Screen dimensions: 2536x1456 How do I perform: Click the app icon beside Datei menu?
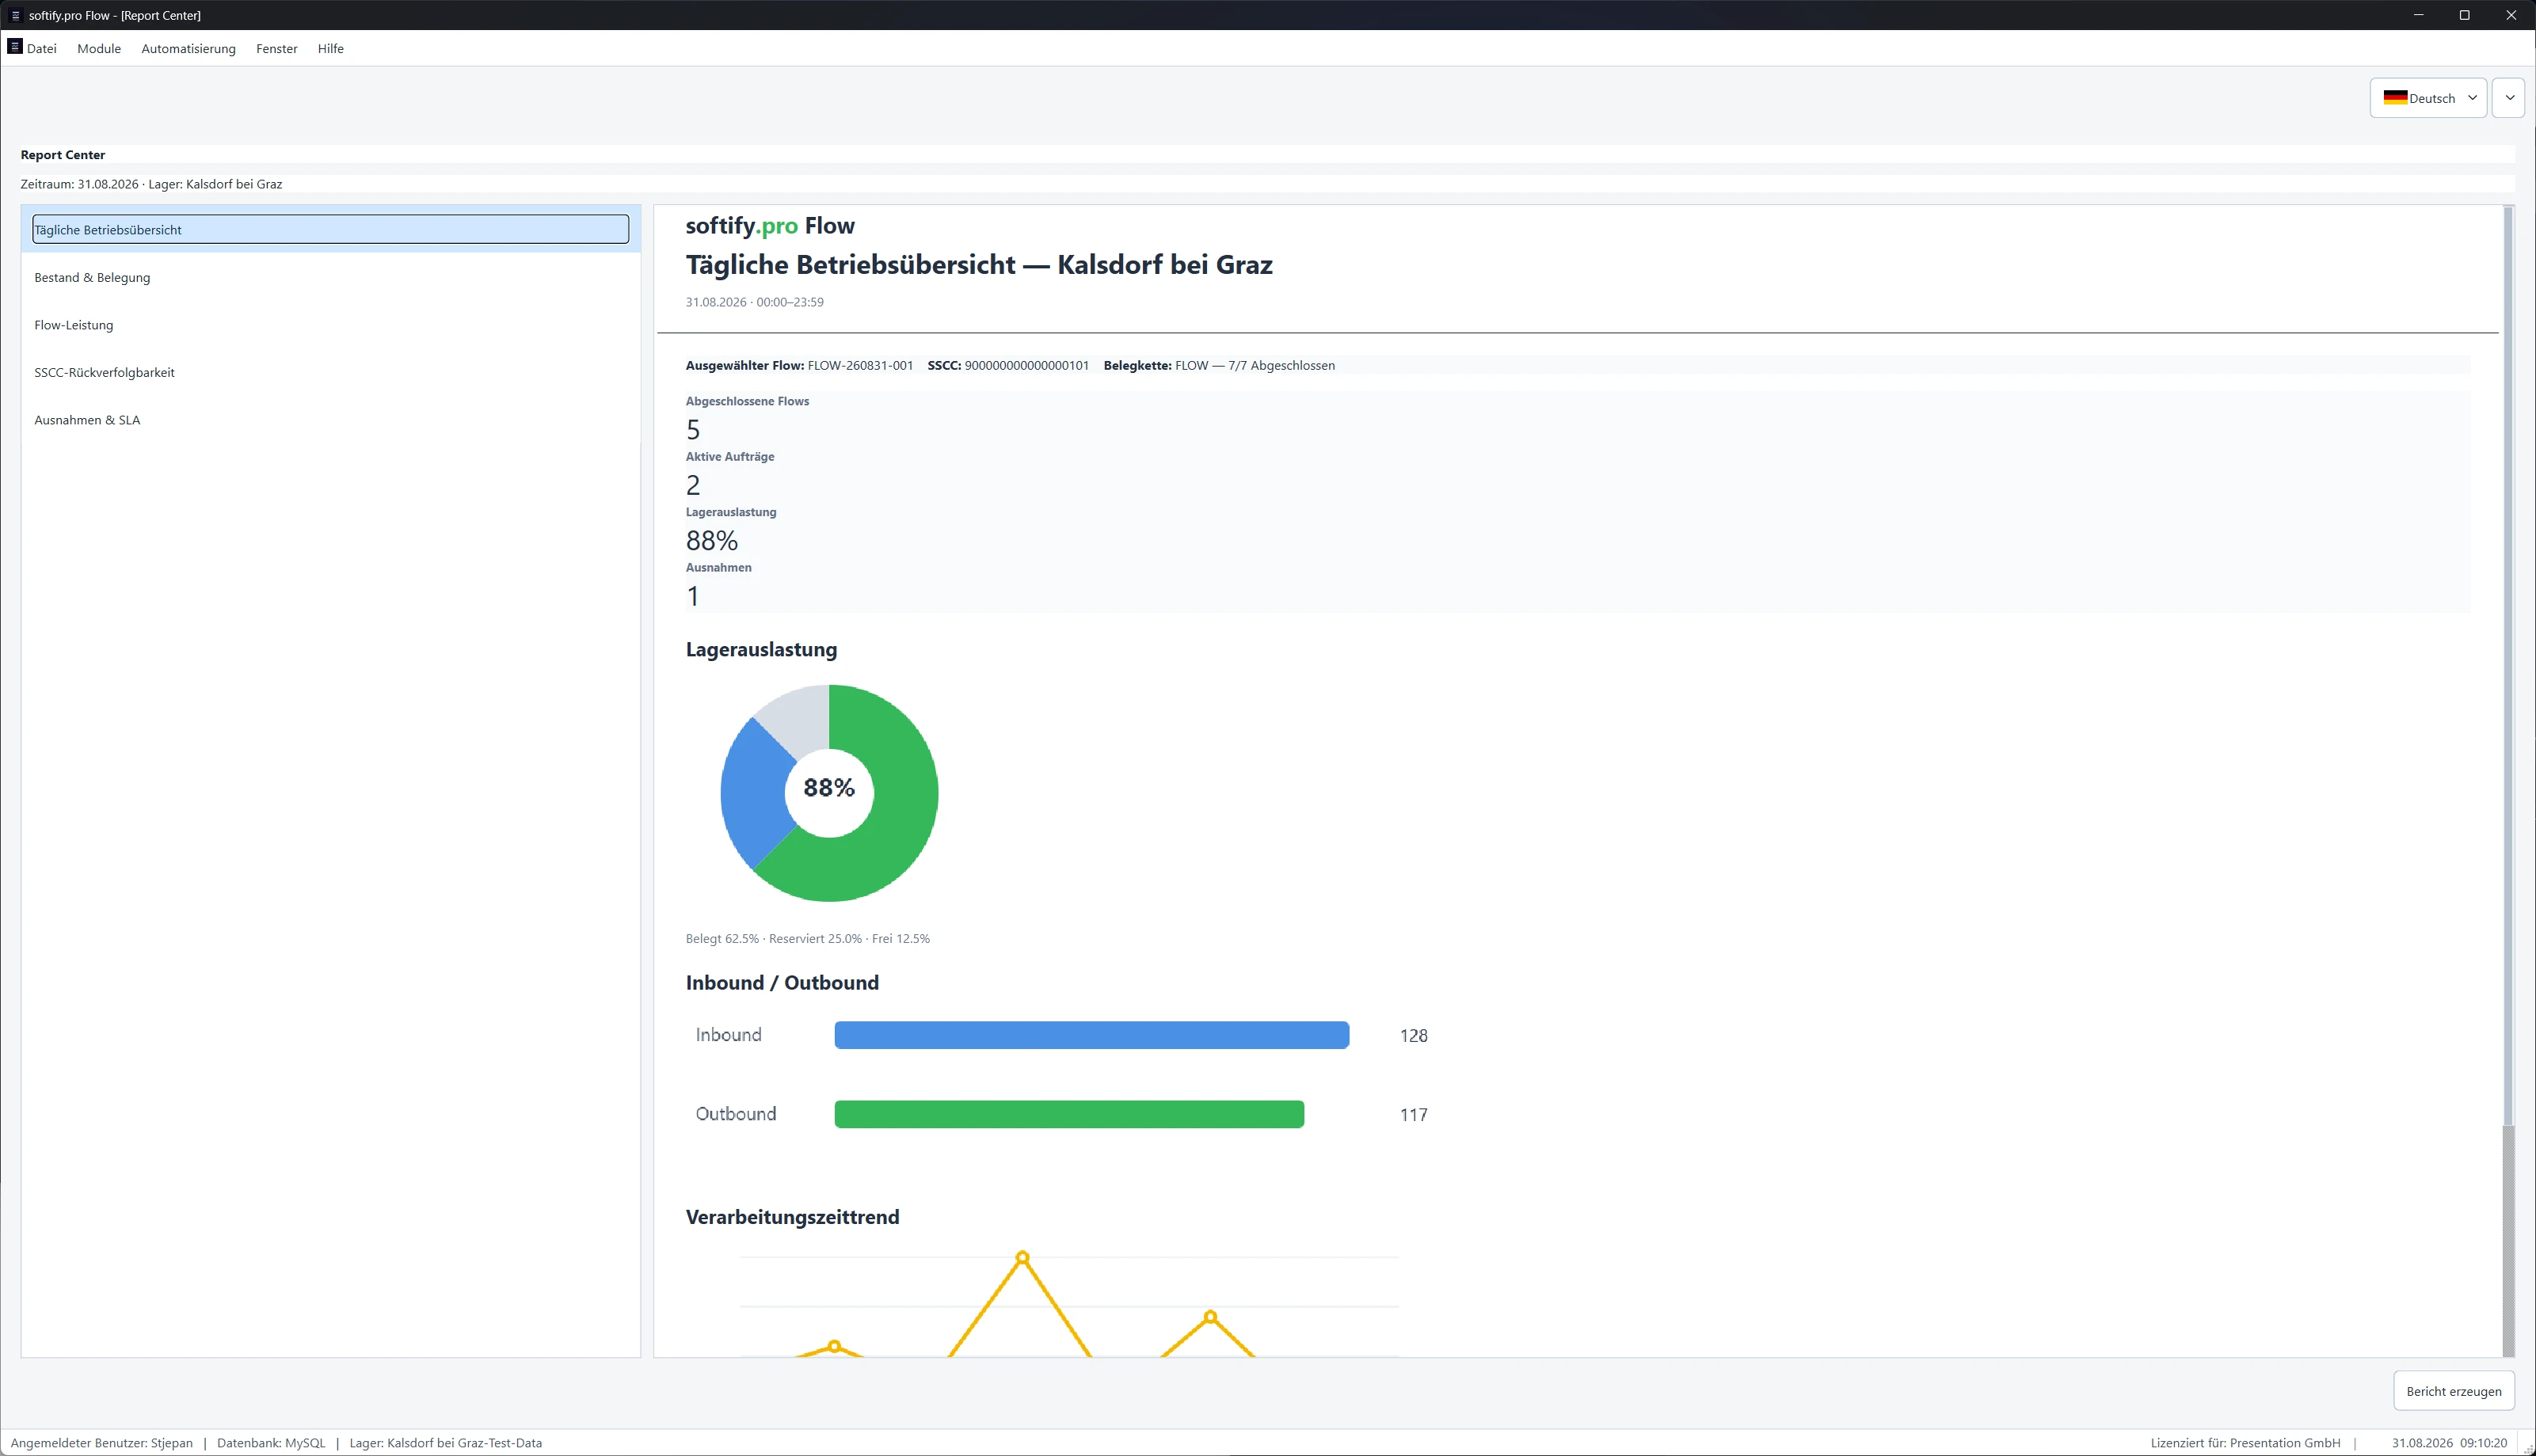click(15, 47)
